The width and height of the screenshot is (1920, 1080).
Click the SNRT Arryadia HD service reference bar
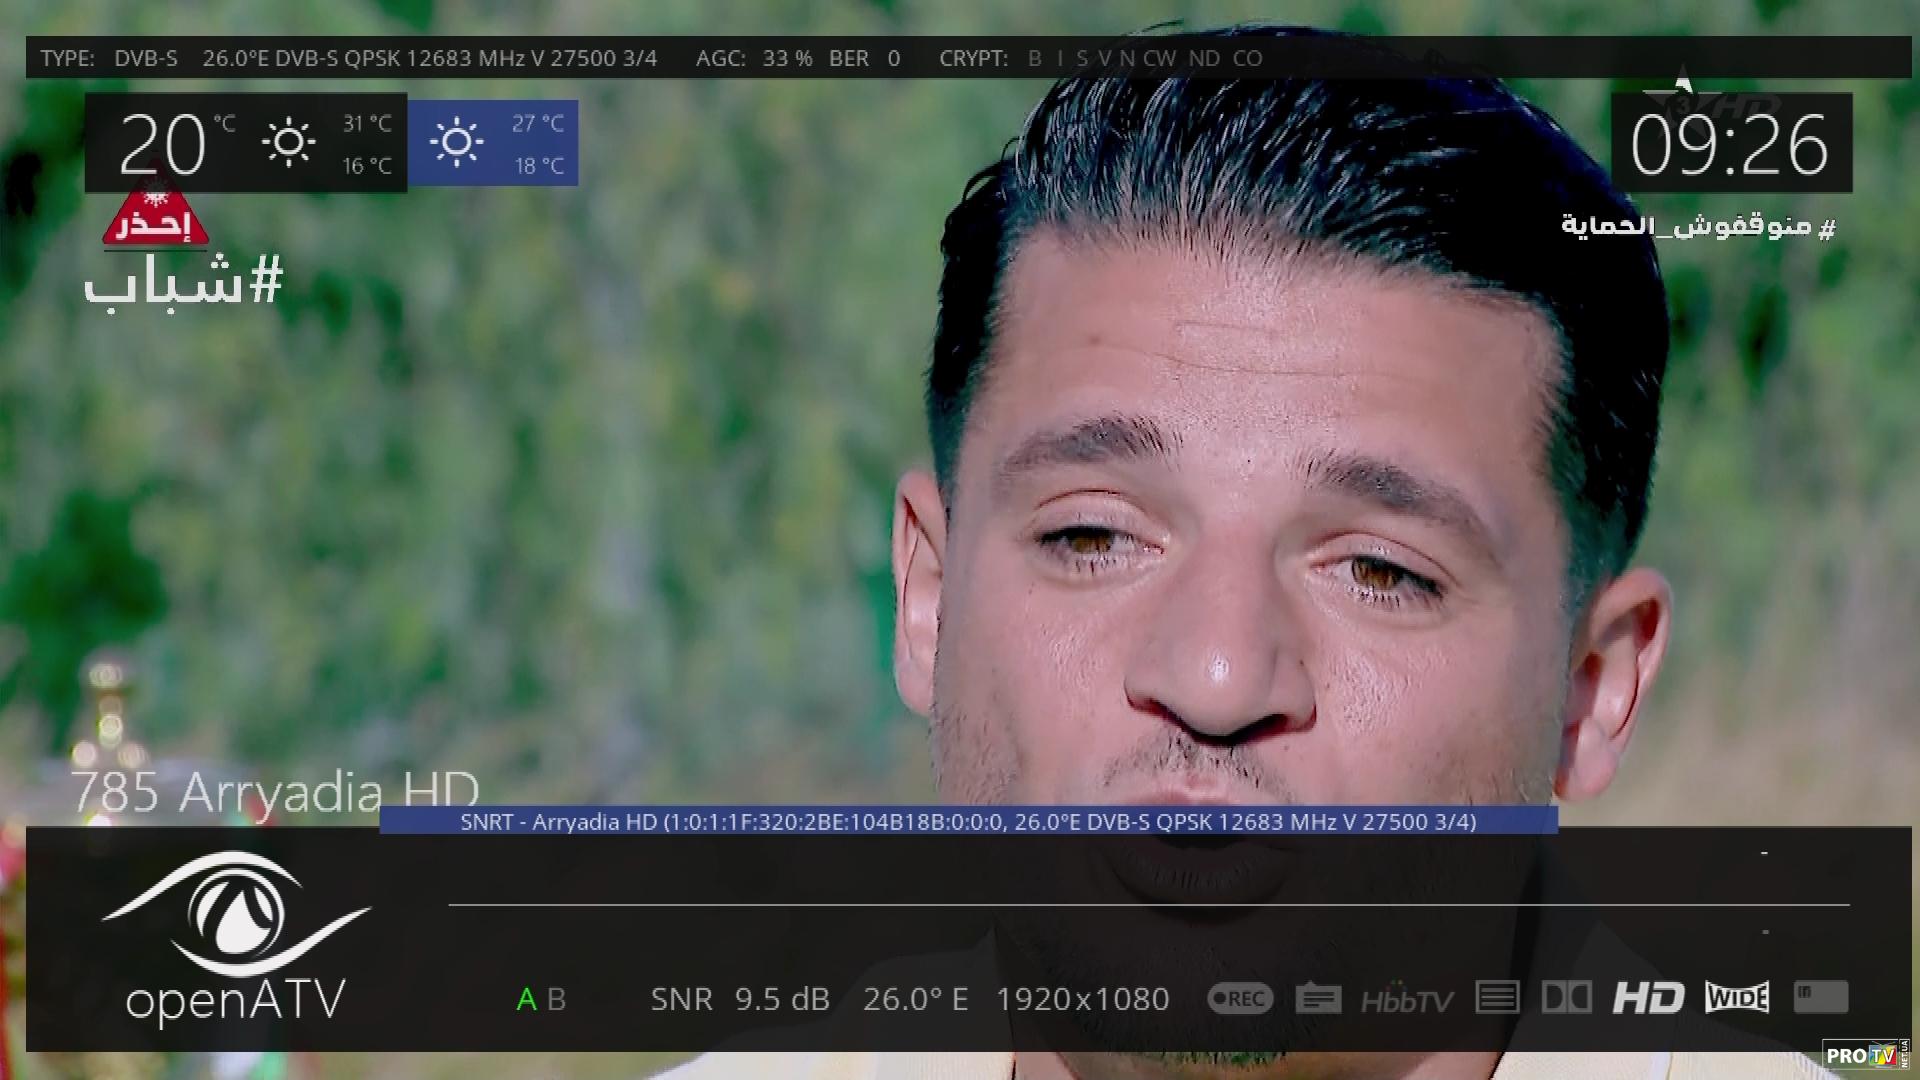click(968, 822)
